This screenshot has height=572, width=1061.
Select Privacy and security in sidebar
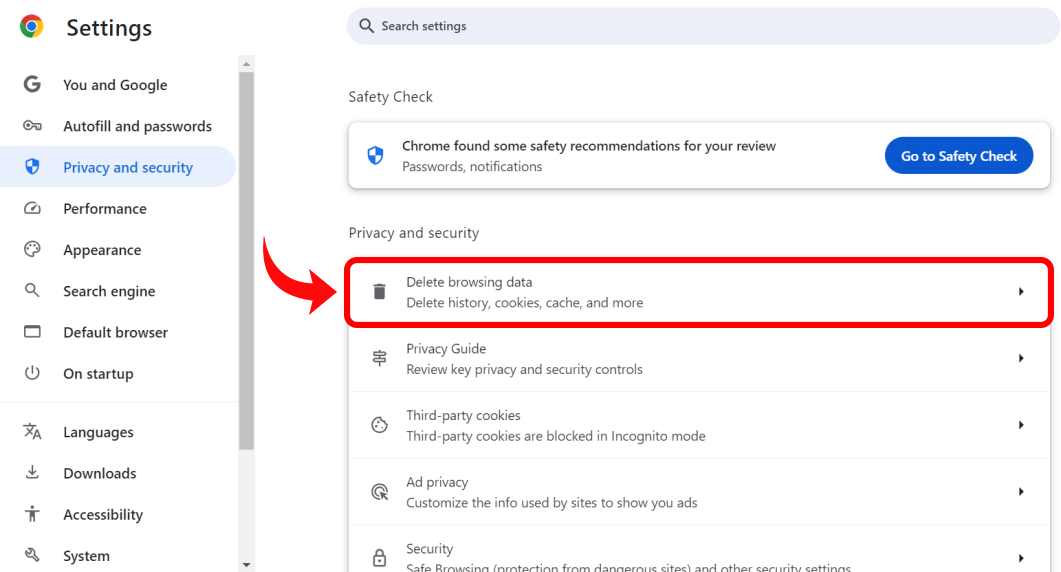click(x=118, y=167)
